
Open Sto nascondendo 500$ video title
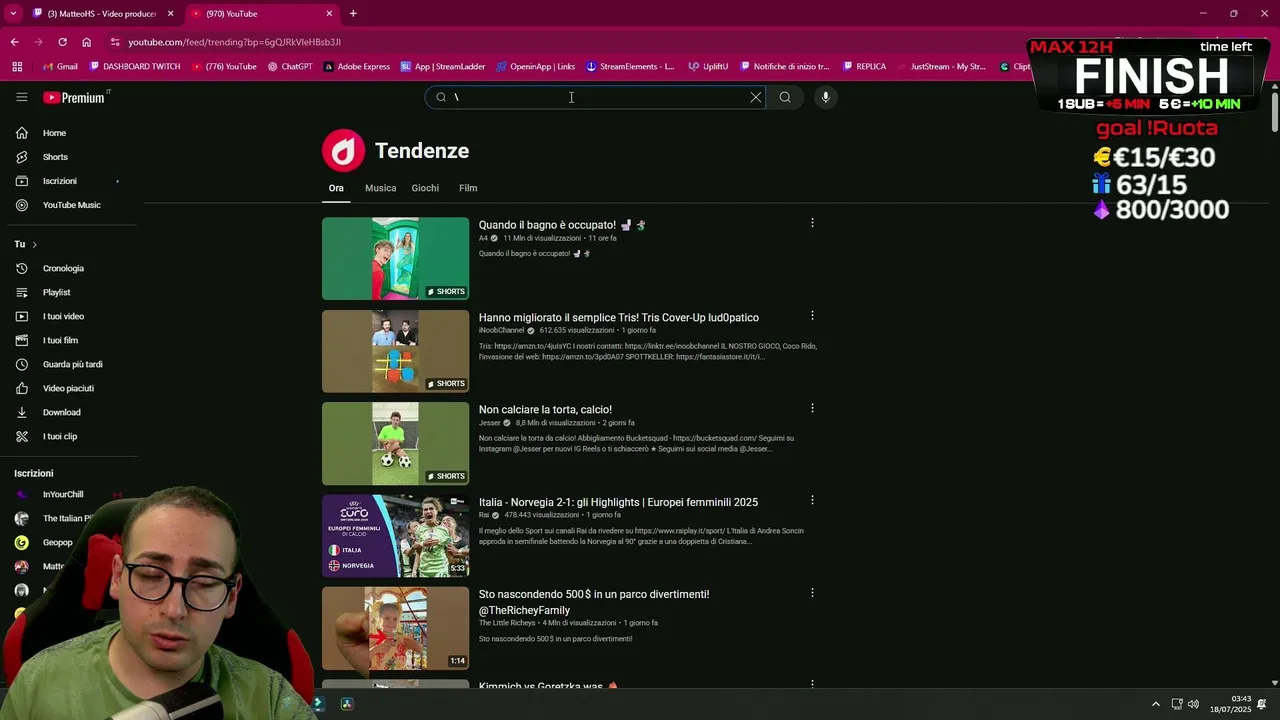(x=594, y=602)
